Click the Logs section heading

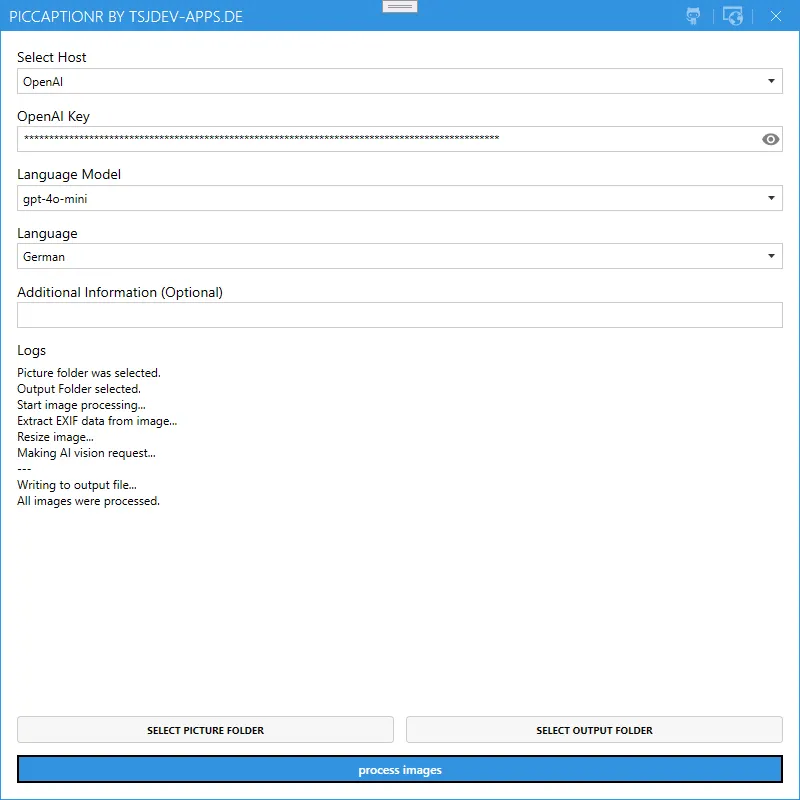pos(31,350)
